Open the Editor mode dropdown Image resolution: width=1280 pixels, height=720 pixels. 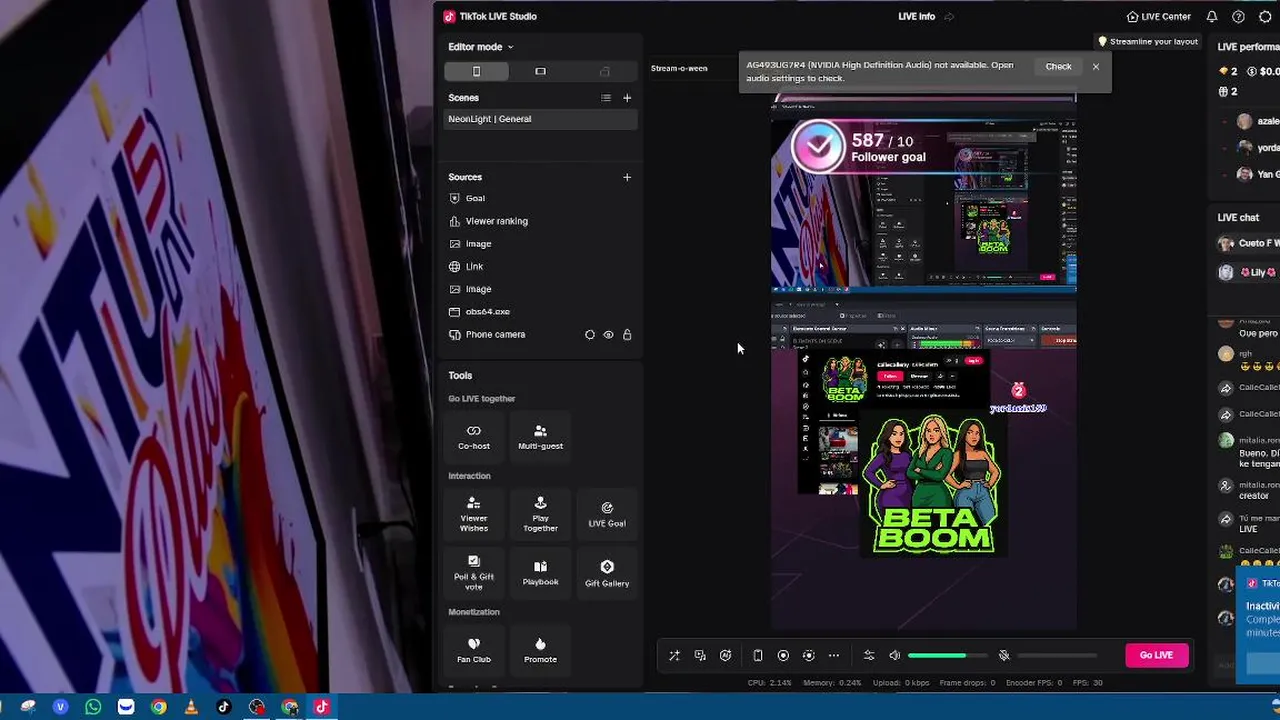point(480,47)
